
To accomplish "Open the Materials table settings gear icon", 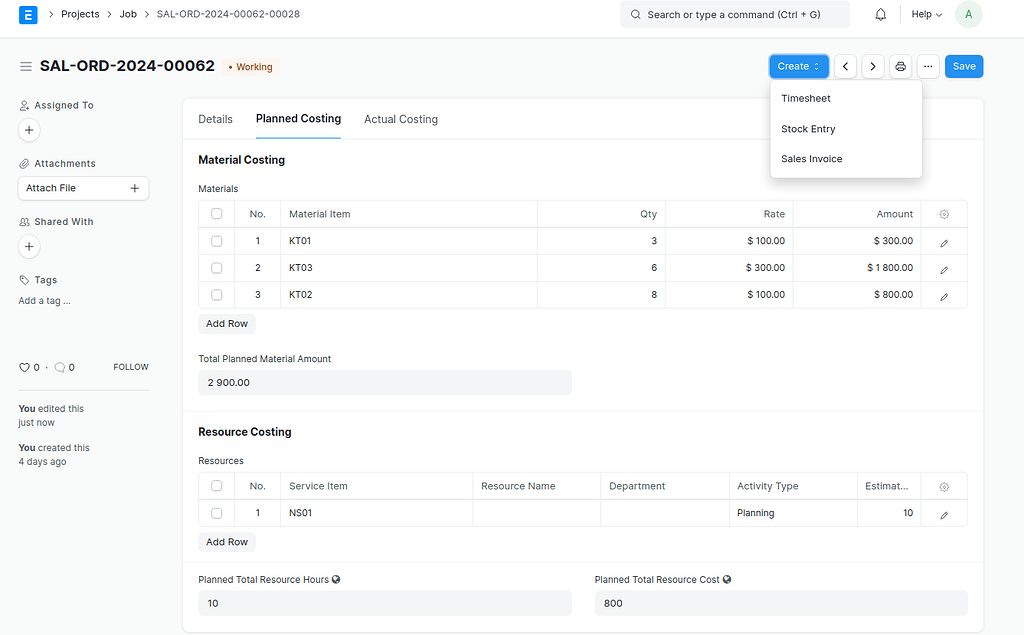I will pyautogui.click(x=942, y=213).
